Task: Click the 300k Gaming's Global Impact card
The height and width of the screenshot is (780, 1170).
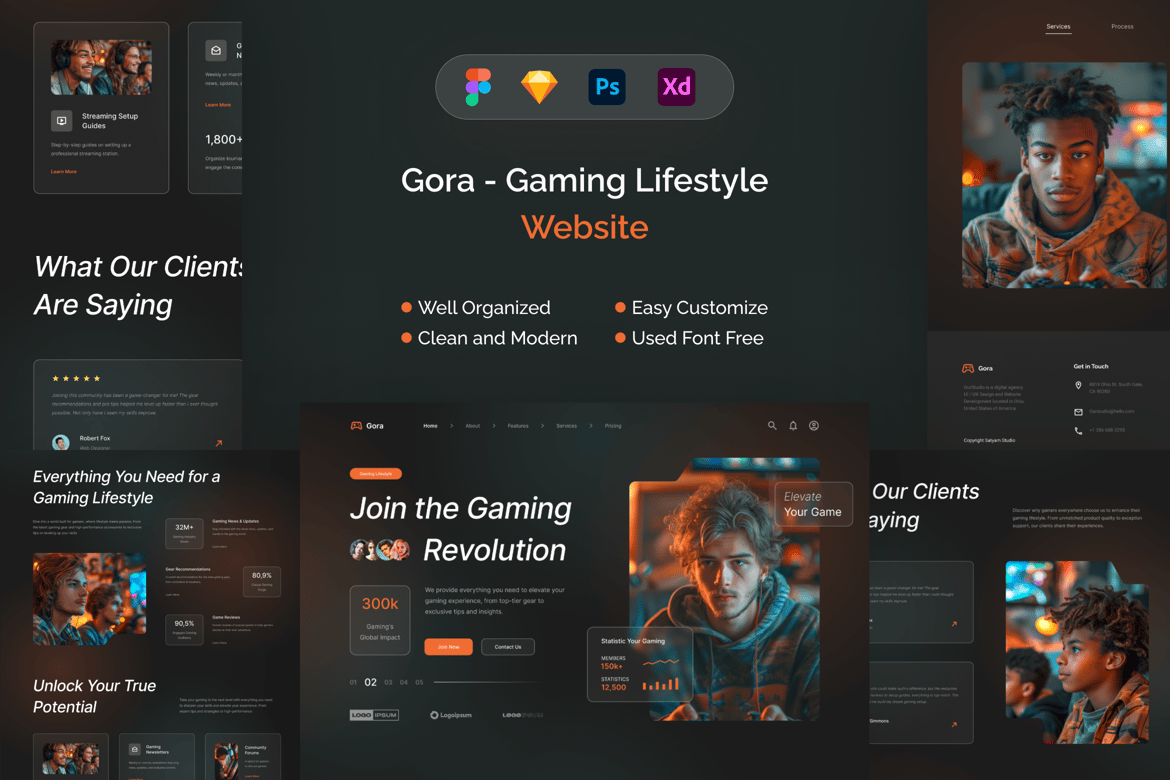Action: (x=380, y=620)
